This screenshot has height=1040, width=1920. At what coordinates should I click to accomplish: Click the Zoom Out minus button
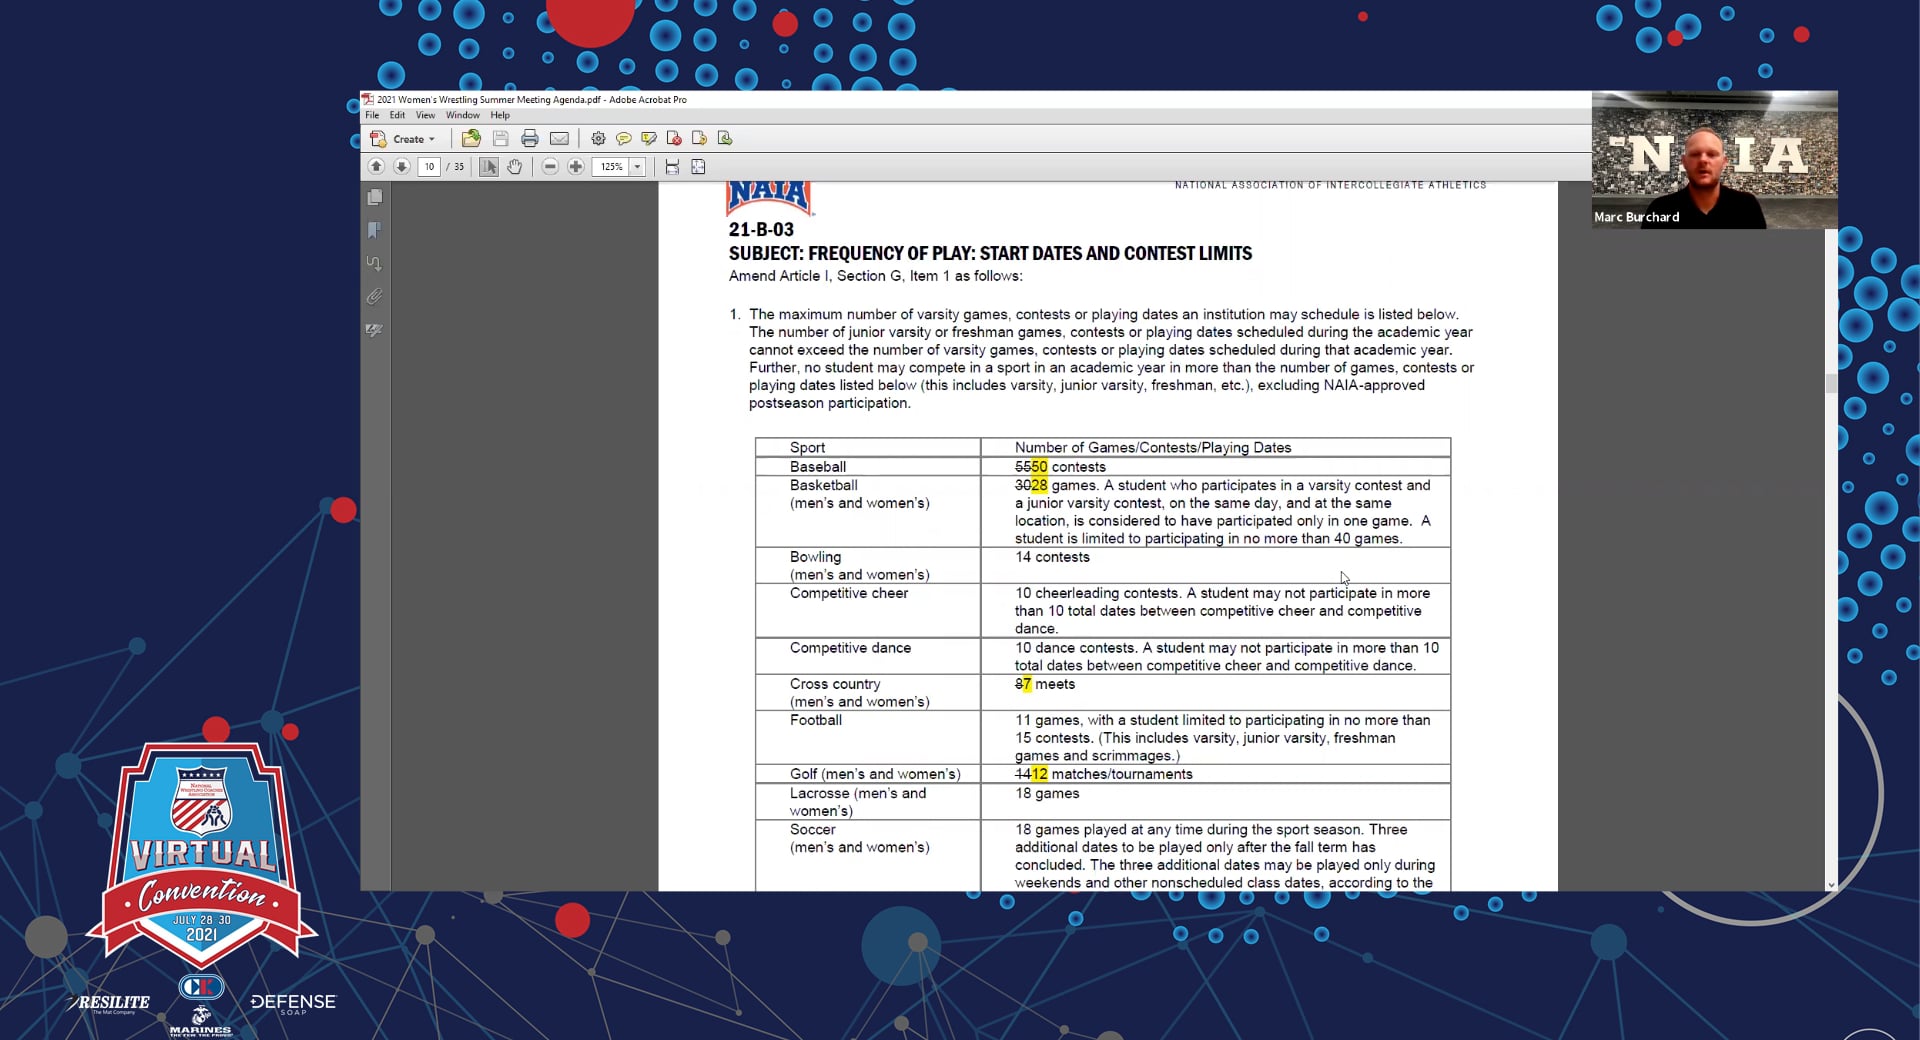click(x=550, y=167)
